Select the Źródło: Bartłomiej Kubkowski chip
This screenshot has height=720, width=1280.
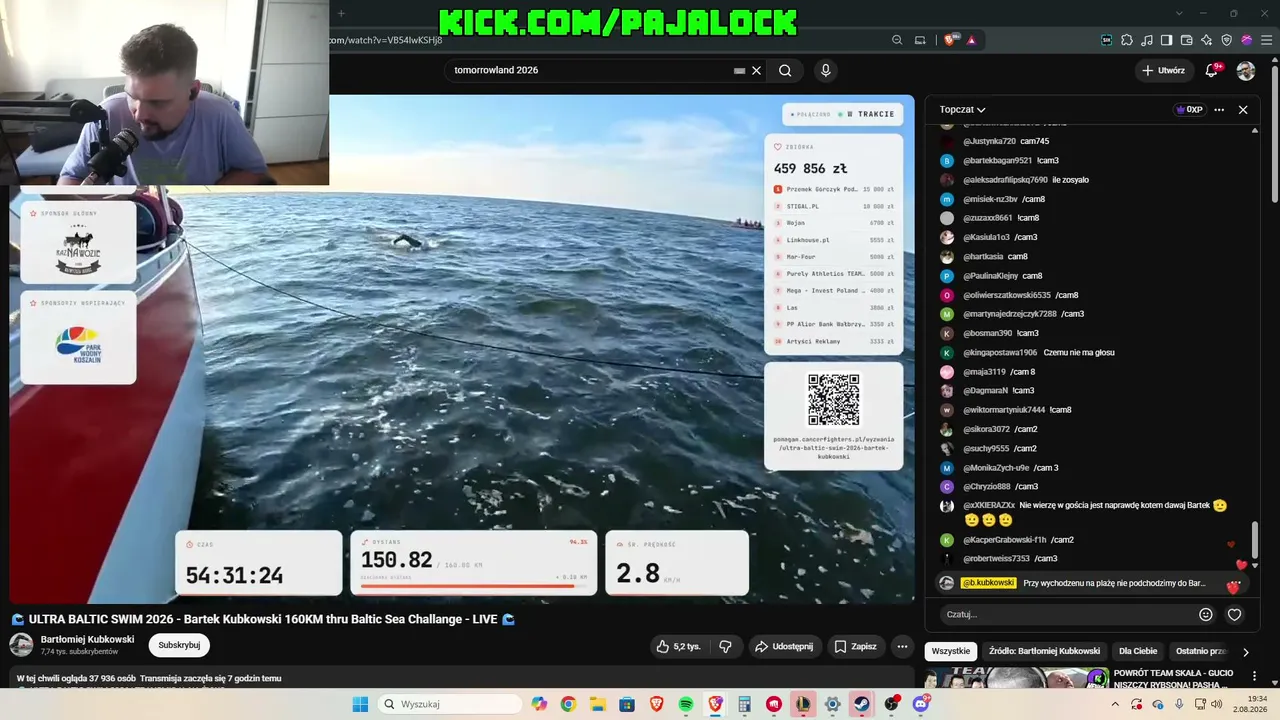coord(1044,651)
